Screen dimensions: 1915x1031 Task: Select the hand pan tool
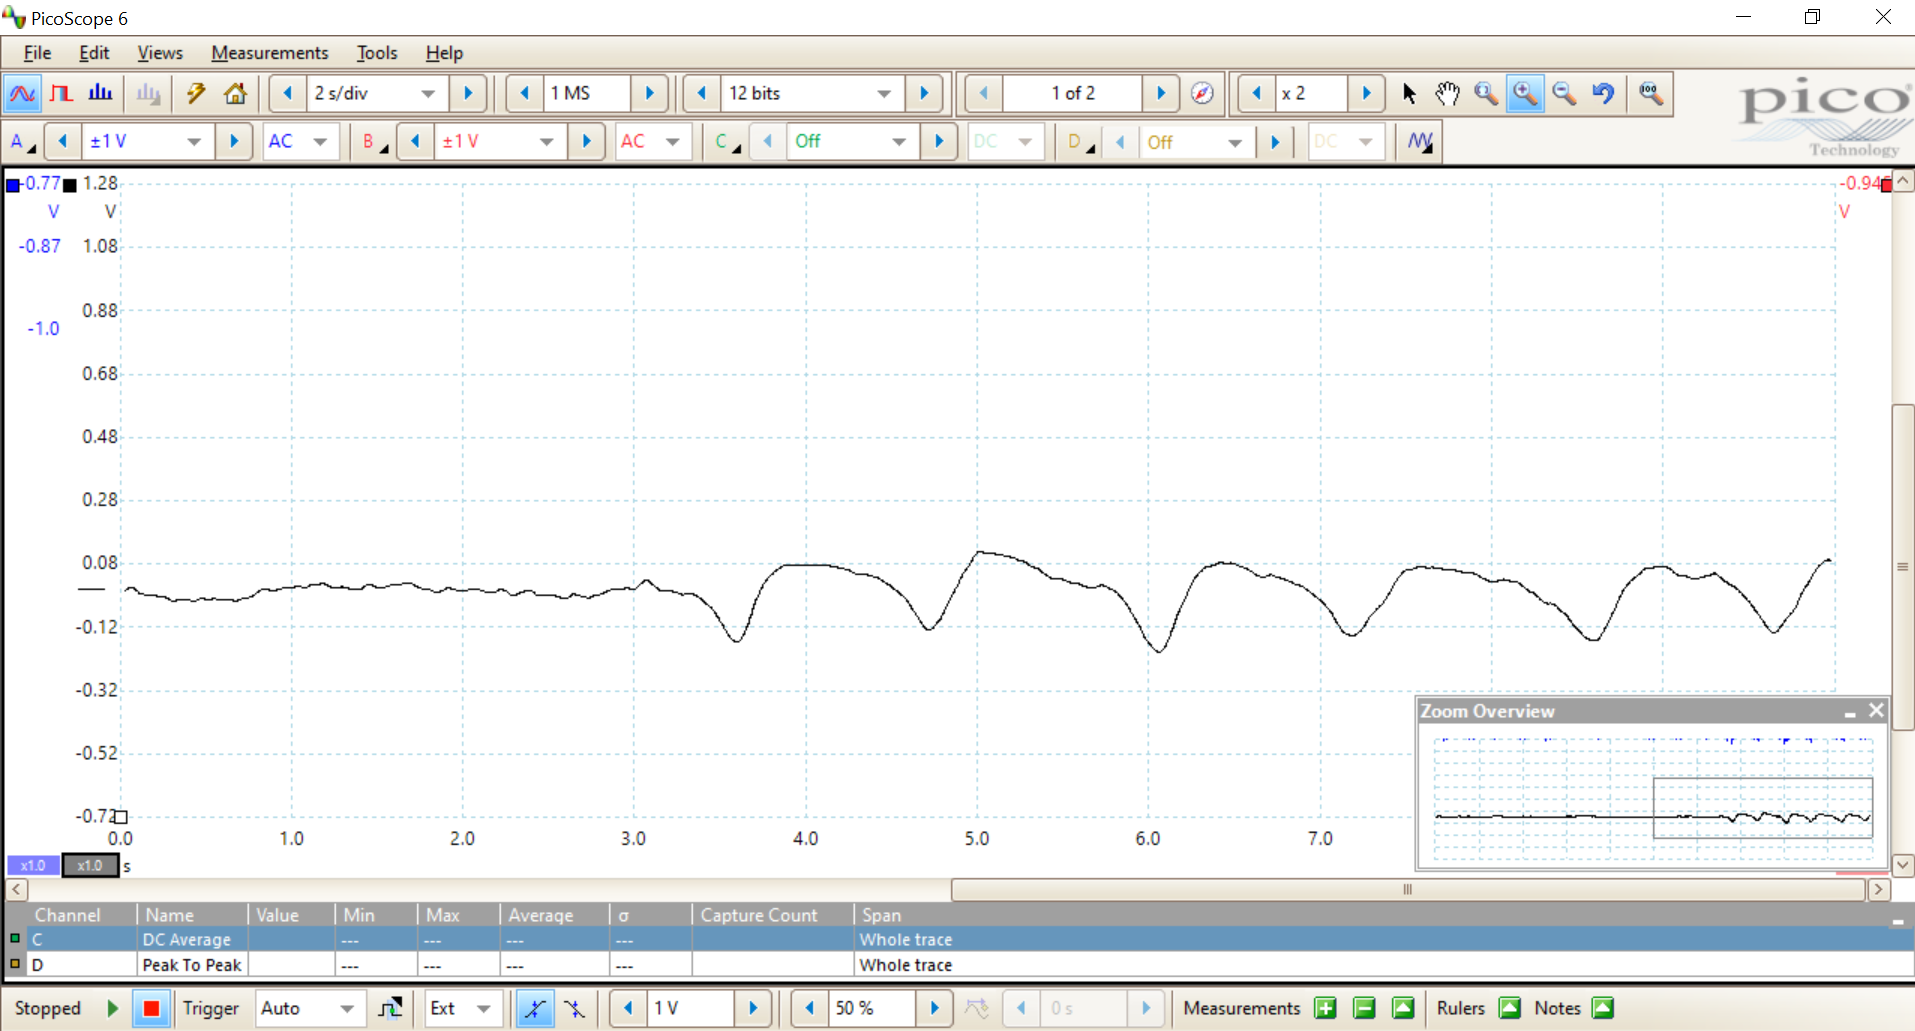point(1447,93)
